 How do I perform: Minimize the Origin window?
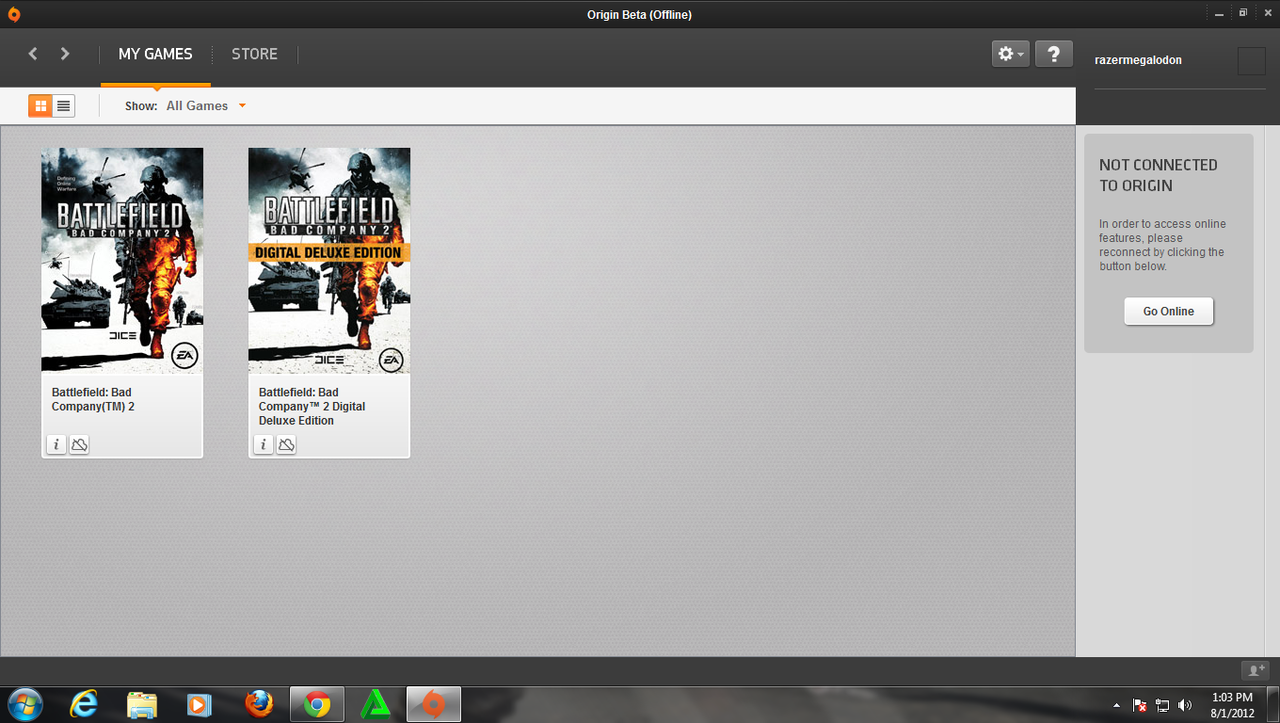(x=1218, y=13)
